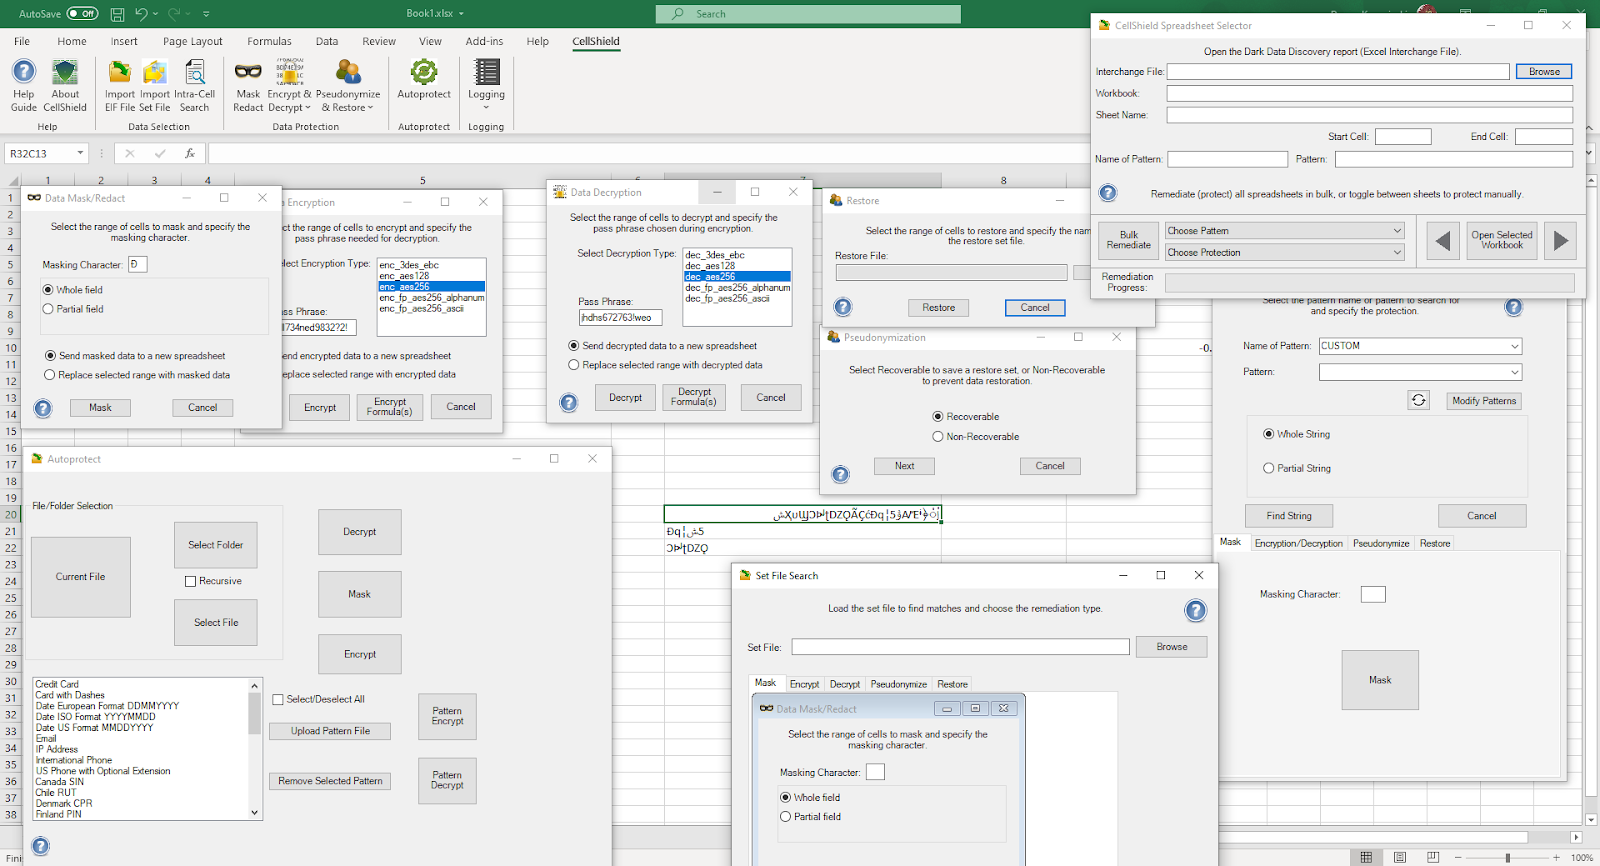
Task: Open the CellShield ribbon tab
Action: 596,41
